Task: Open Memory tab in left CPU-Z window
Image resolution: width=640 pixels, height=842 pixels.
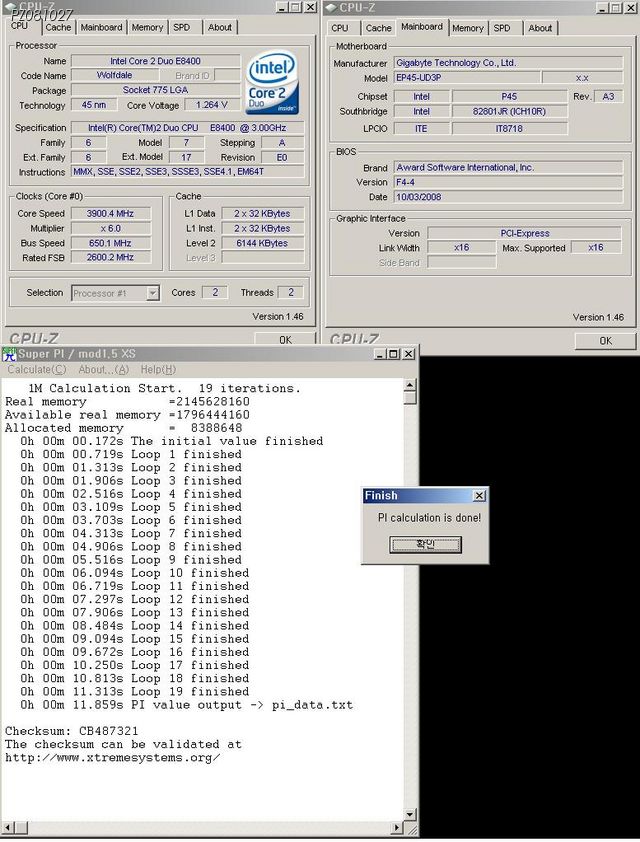Action: tap(147, 27)
